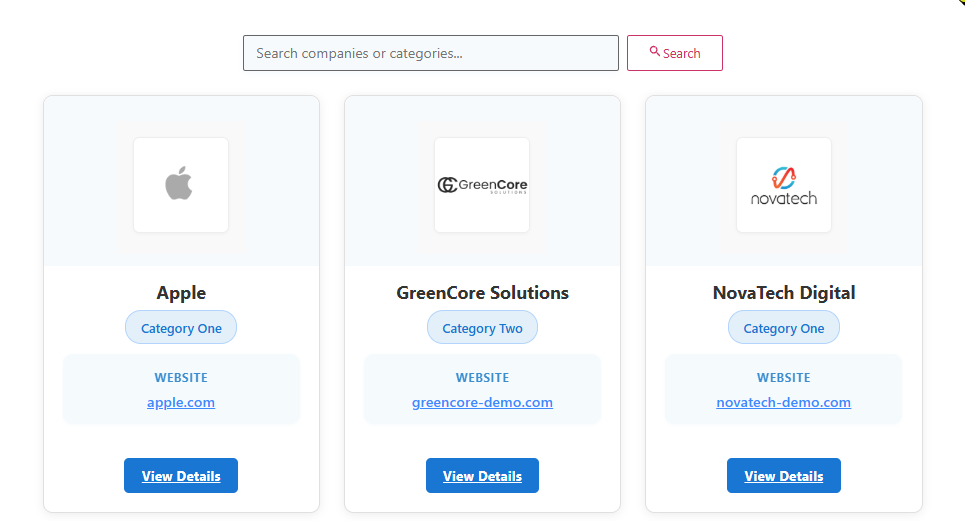This screenshot has width=965, height=521.
Task: View Details for the Apple card
Action: [181, 476]
